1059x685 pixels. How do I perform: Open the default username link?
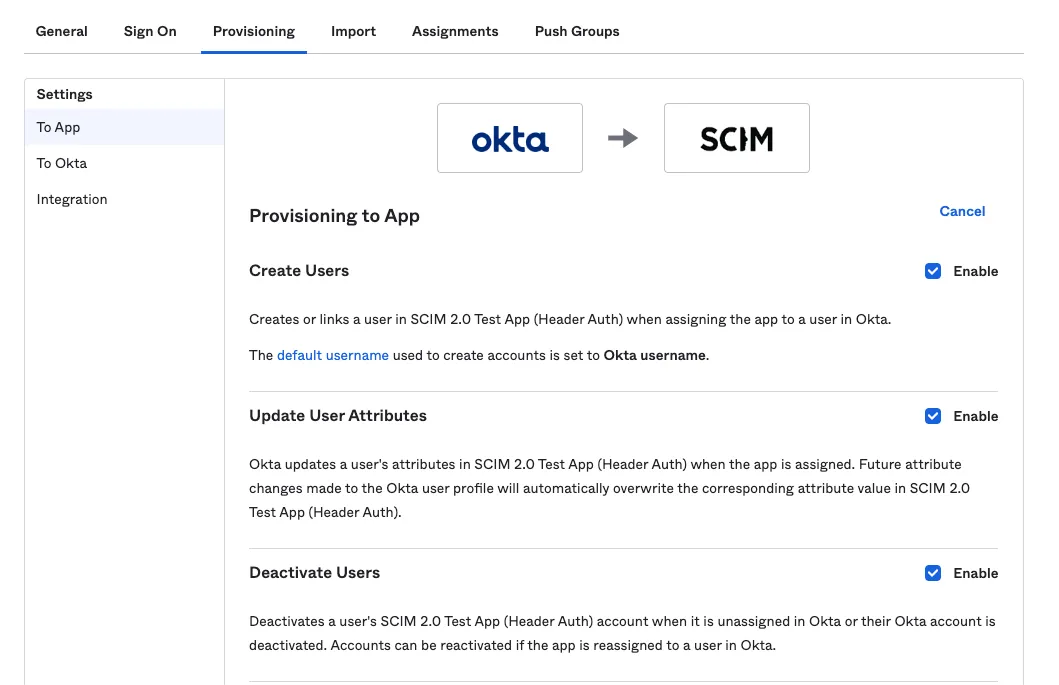[333, 355]
